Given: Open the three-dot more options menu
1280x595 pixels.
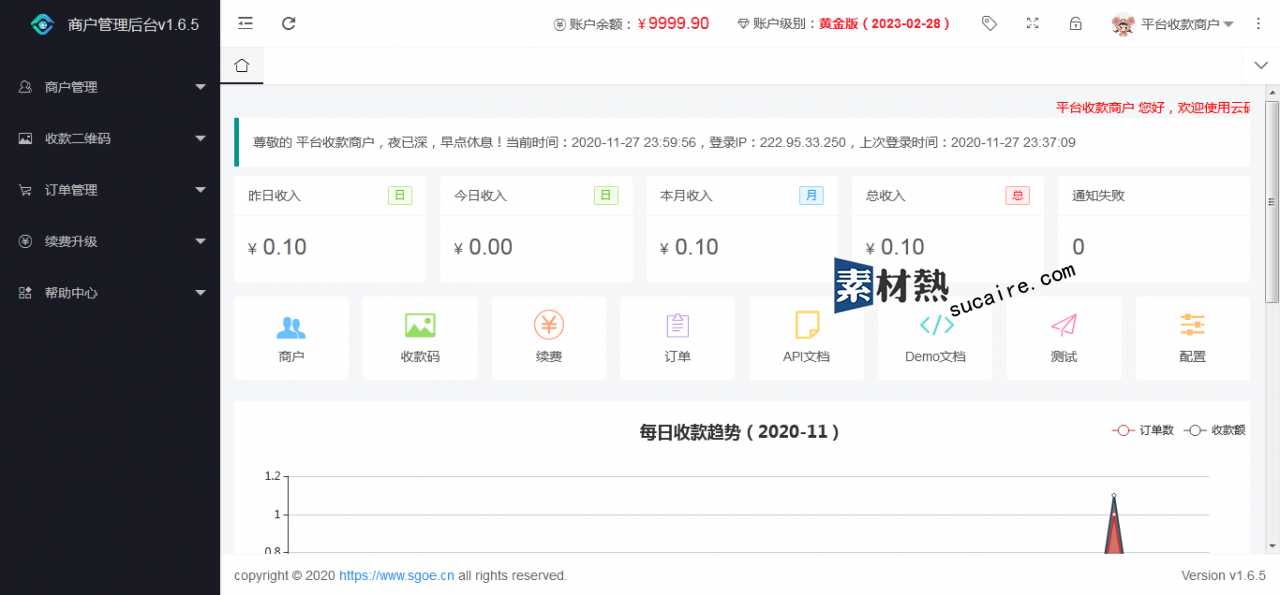Looking at the screenshot, I should (1258, 23).
